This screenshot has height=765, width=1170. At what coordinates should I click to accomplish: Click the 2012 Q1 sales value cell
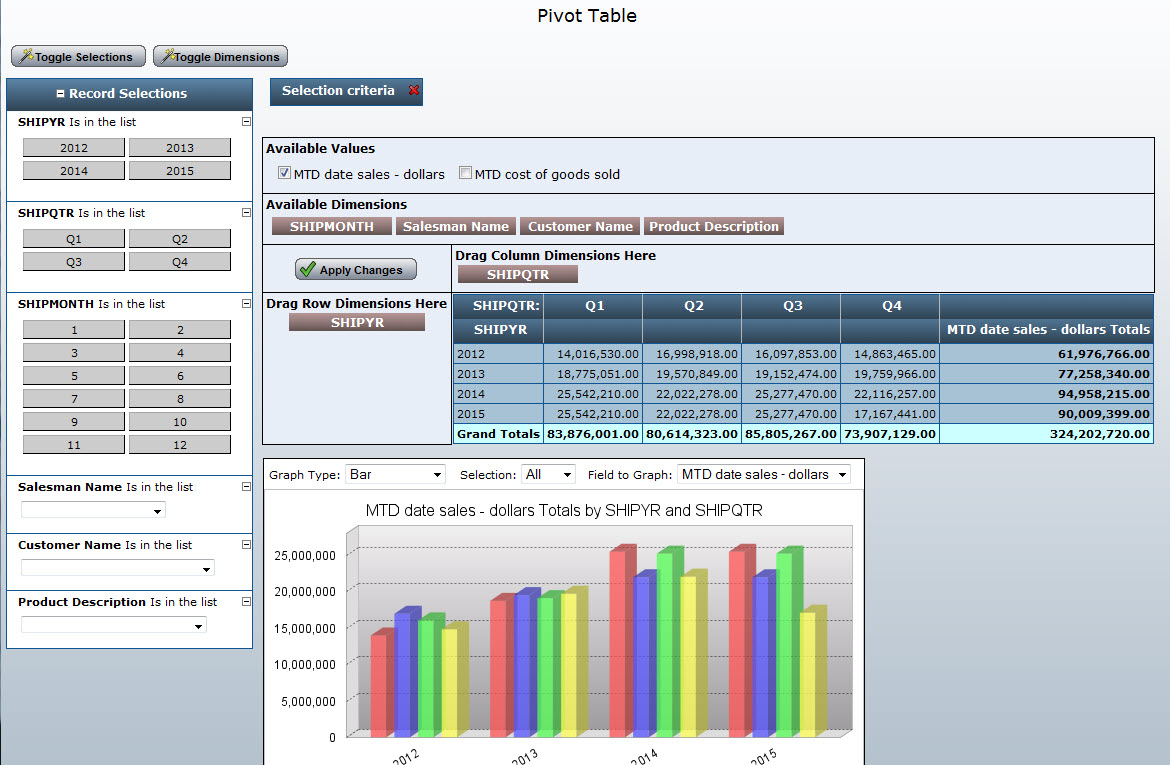pyautogui.click(x=594, y=354)
